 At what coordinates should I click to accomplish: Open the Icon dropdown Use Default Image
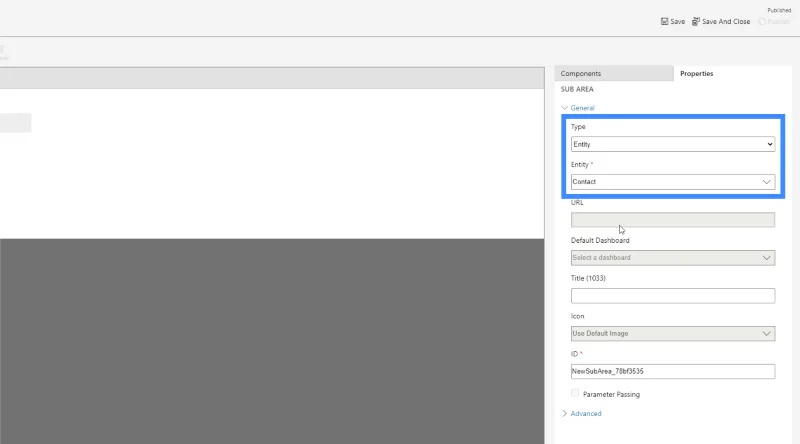click(672, 334)
